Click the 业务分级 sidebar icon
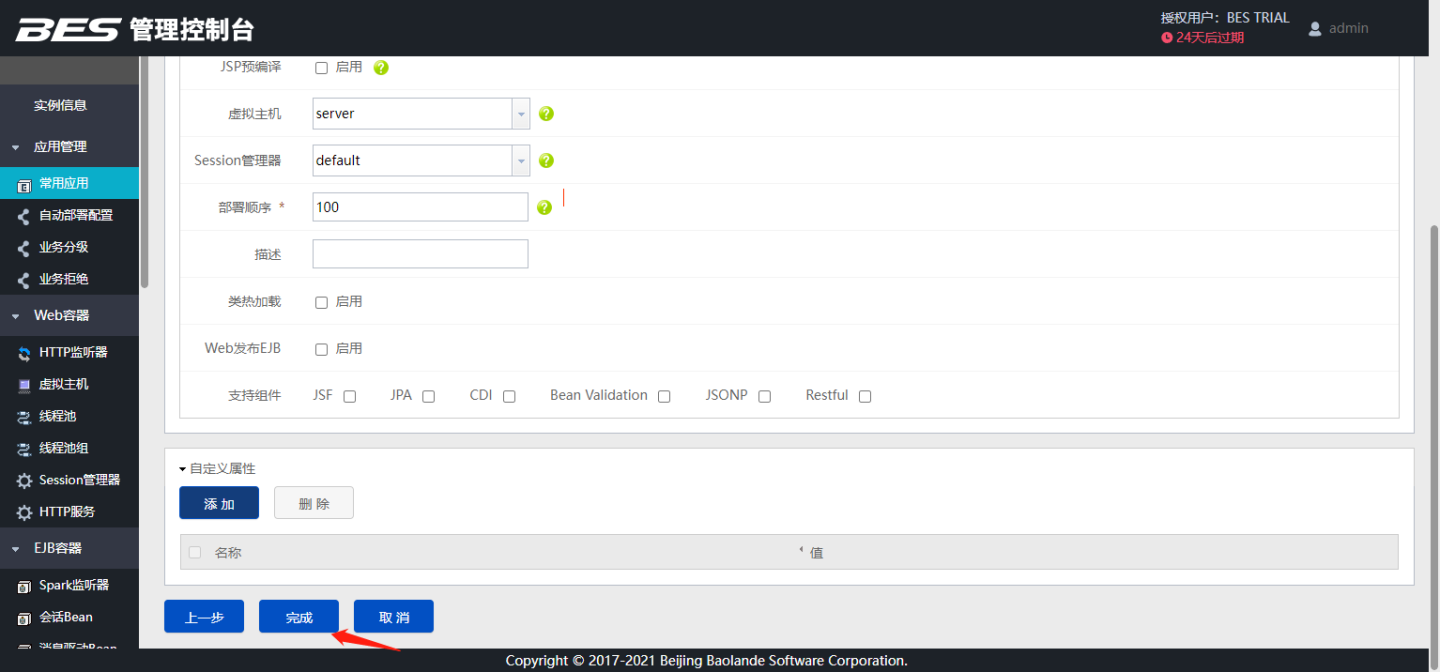 (x=24, y=248)
